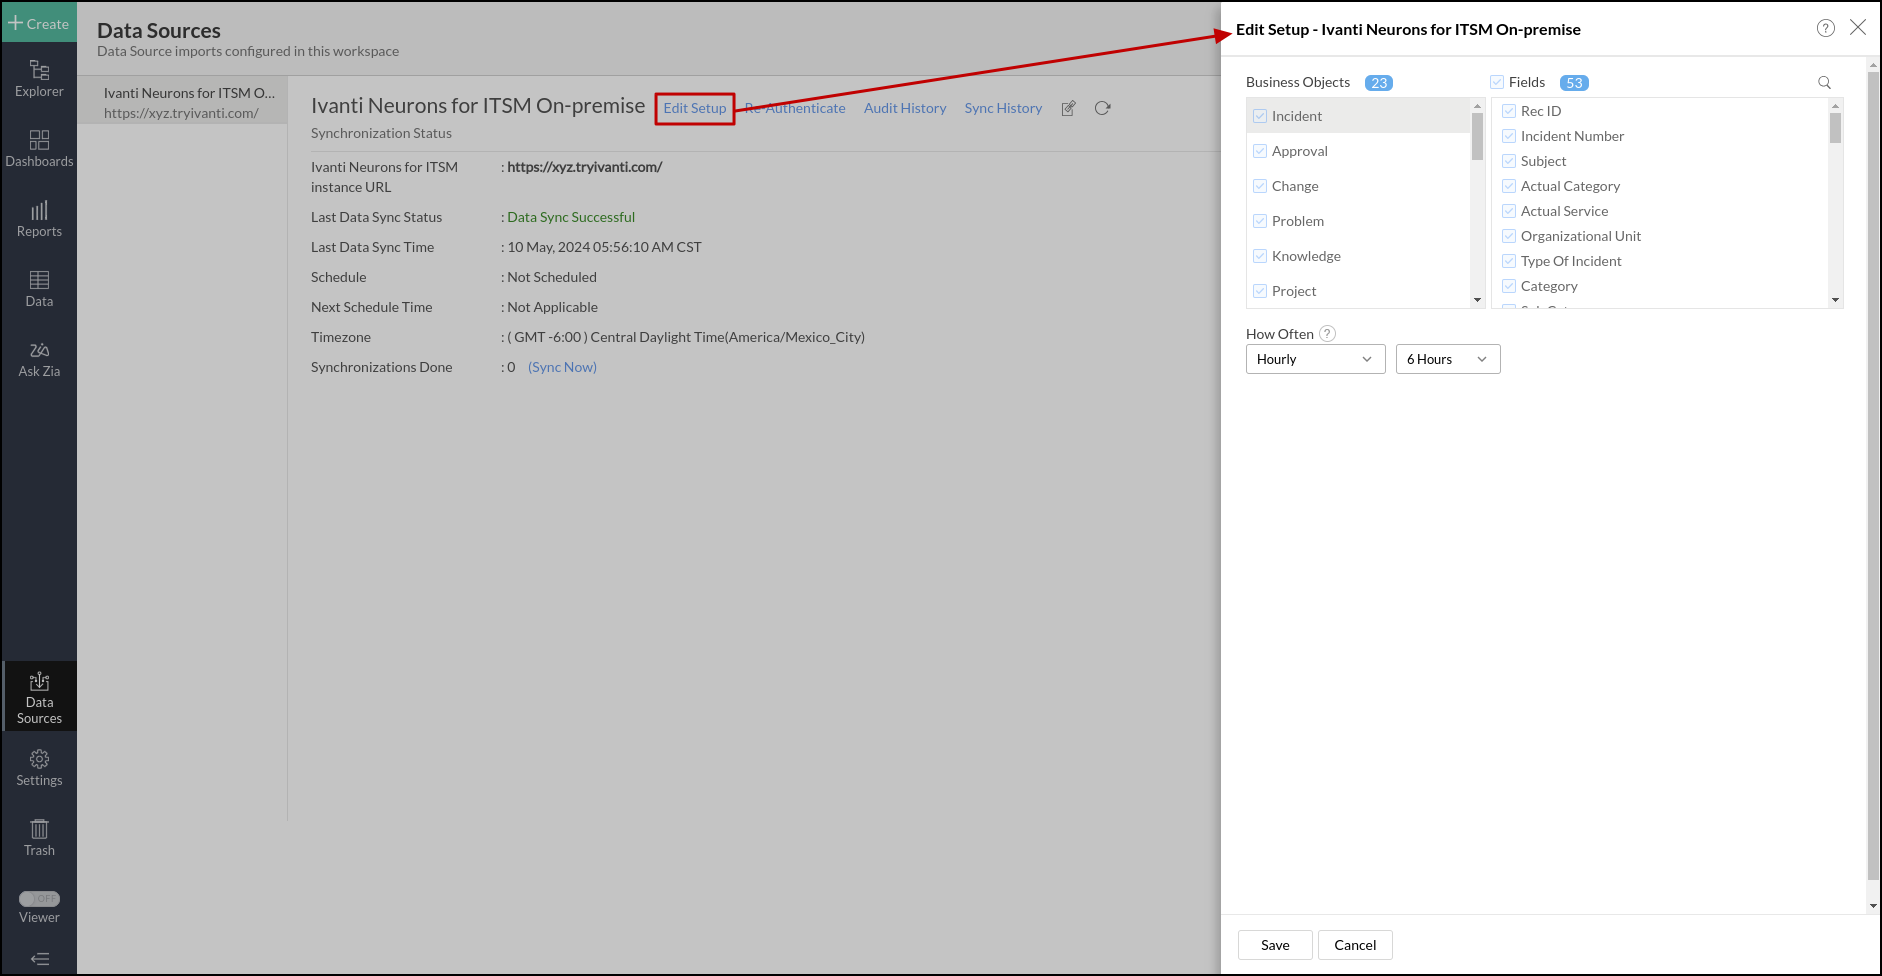The width and height of the screenshot is (1882, 976).
Task: Toggle the Viewer mode switch
Action: 39,899
